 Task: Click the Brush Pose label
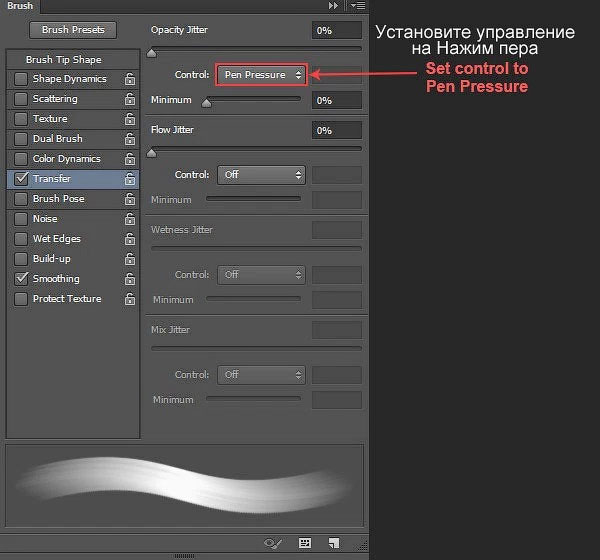[x=59, y=199]
